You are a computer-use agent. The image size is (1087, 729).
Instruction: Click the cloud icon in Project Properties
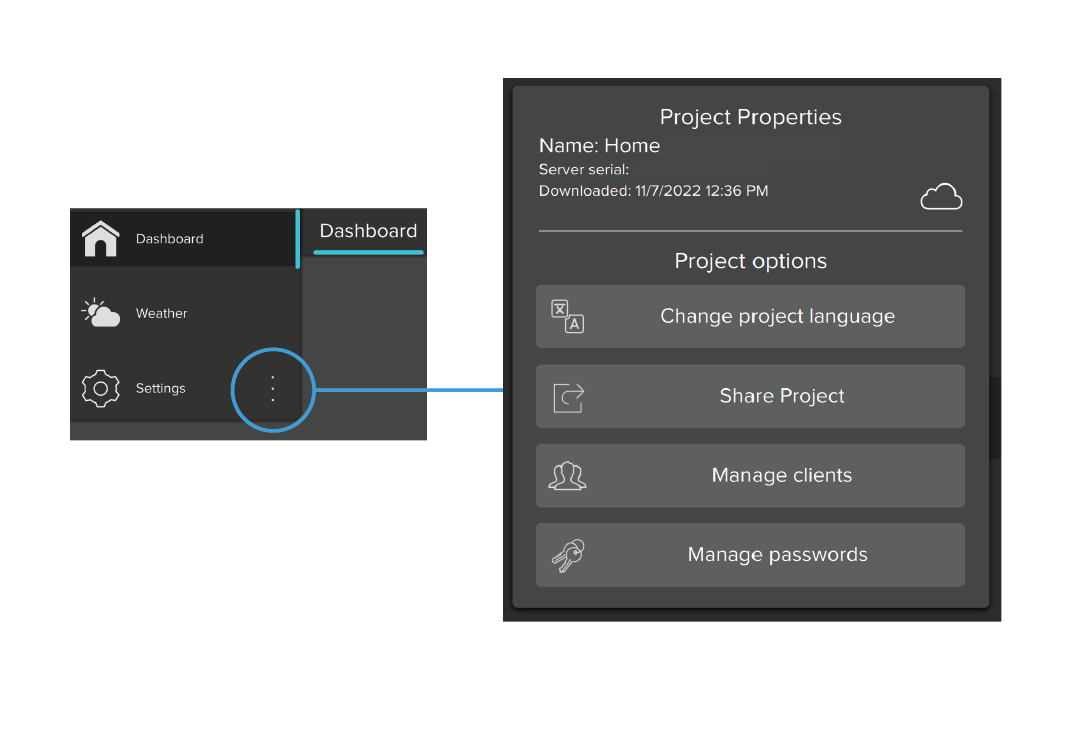point(941,198)
